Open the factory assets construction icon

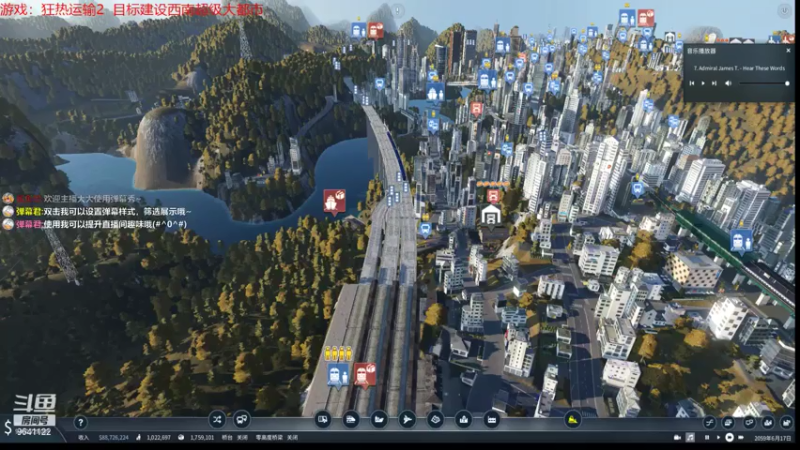point(491,420)
